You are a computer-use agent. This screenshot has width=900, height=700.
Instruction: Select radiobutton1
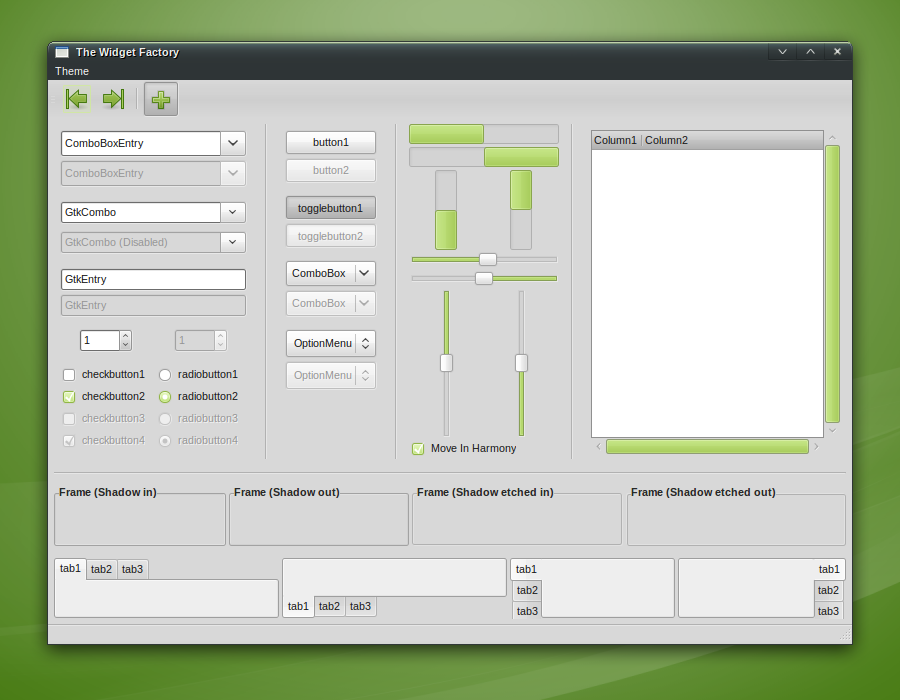(165, 375)
